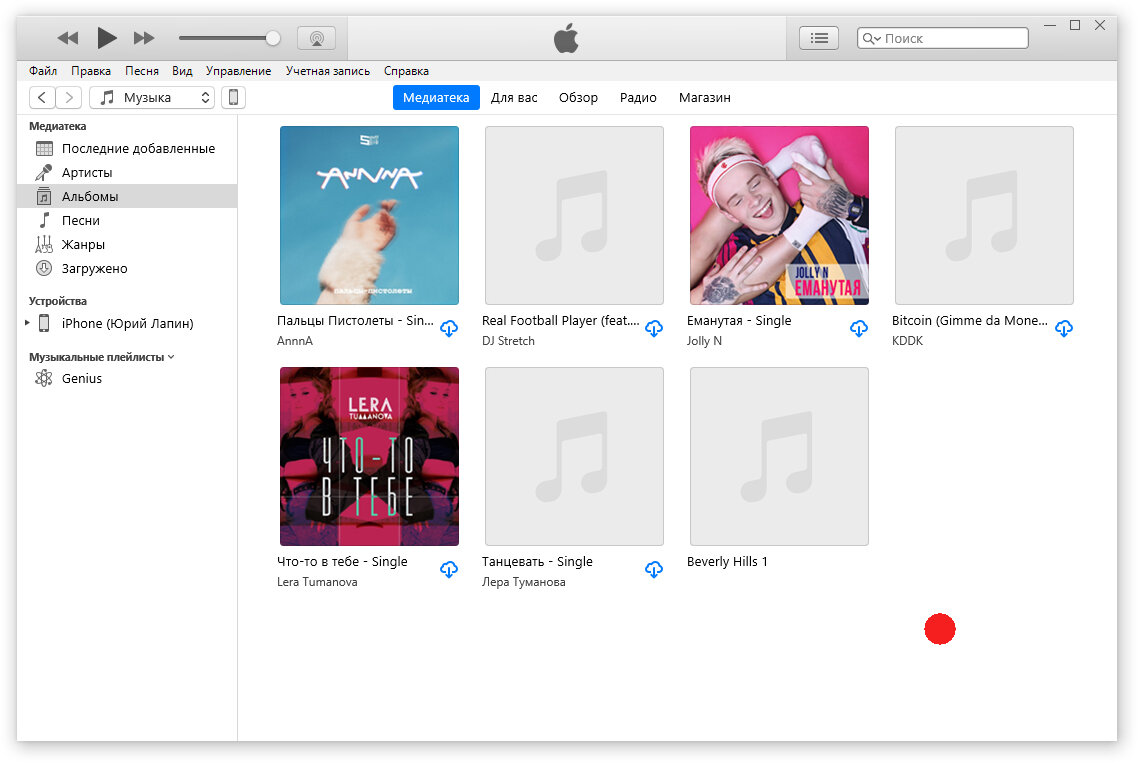Click the volume slider knob

click(273, 38)
